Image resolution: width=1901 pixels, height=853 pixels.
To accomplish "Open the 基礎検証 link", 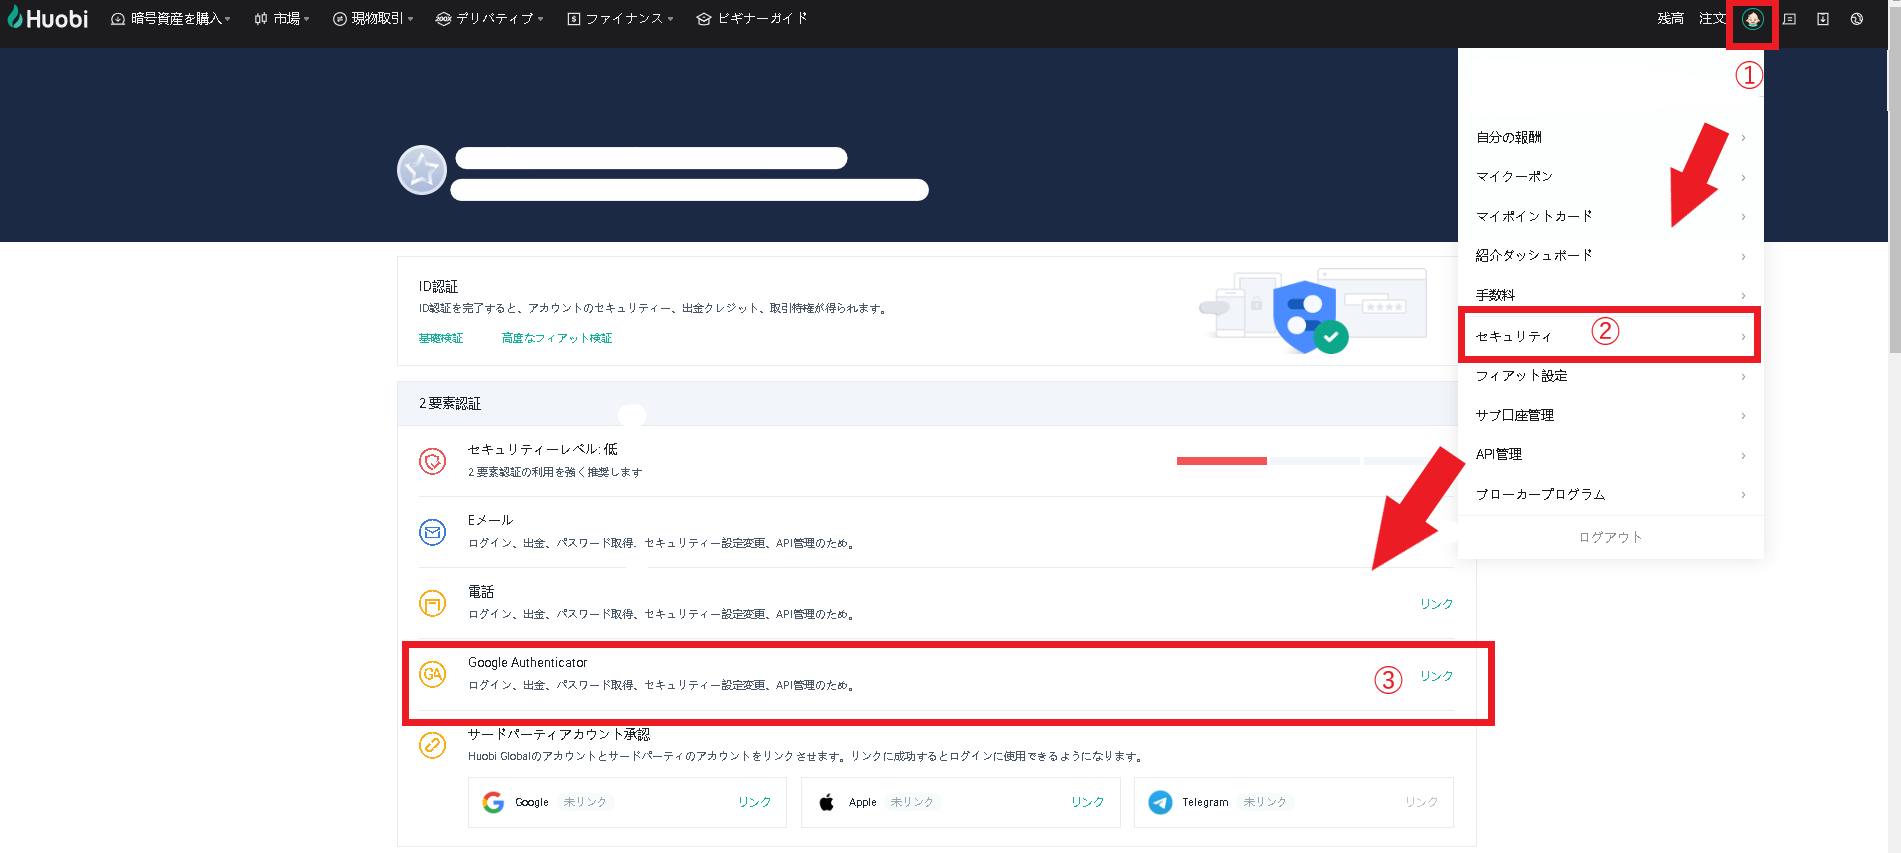I will [x=441, y=338].
